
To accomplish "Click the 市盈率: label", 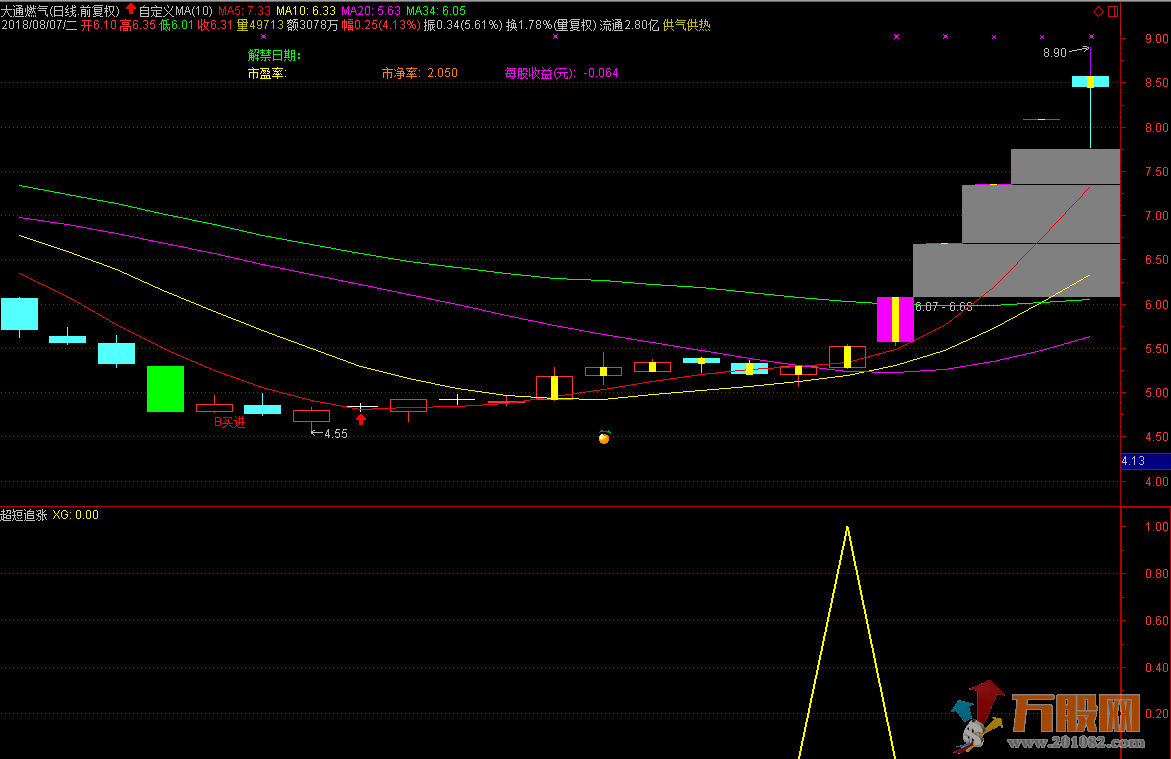I will click(x=267, y=73).
